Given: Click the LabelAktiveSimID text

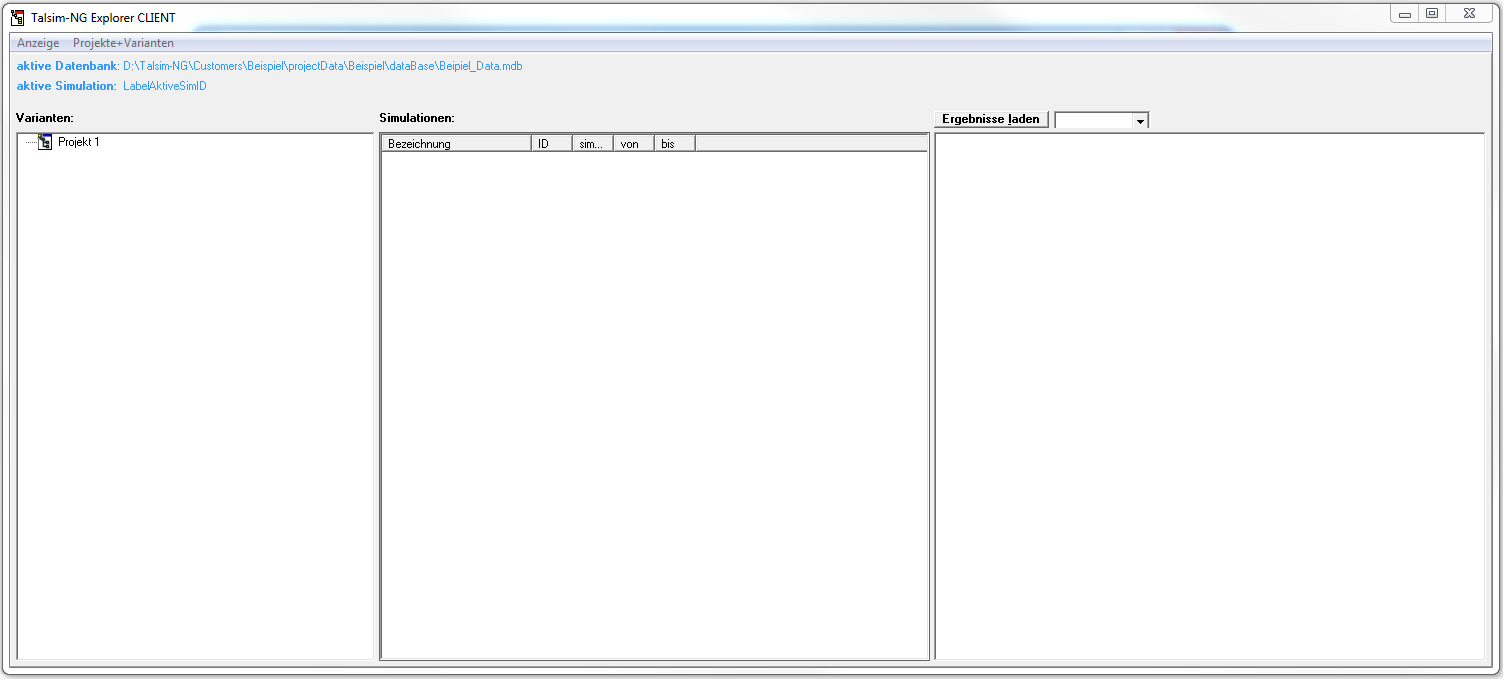Looking at the screenshot, I should (x=164, y=86).
